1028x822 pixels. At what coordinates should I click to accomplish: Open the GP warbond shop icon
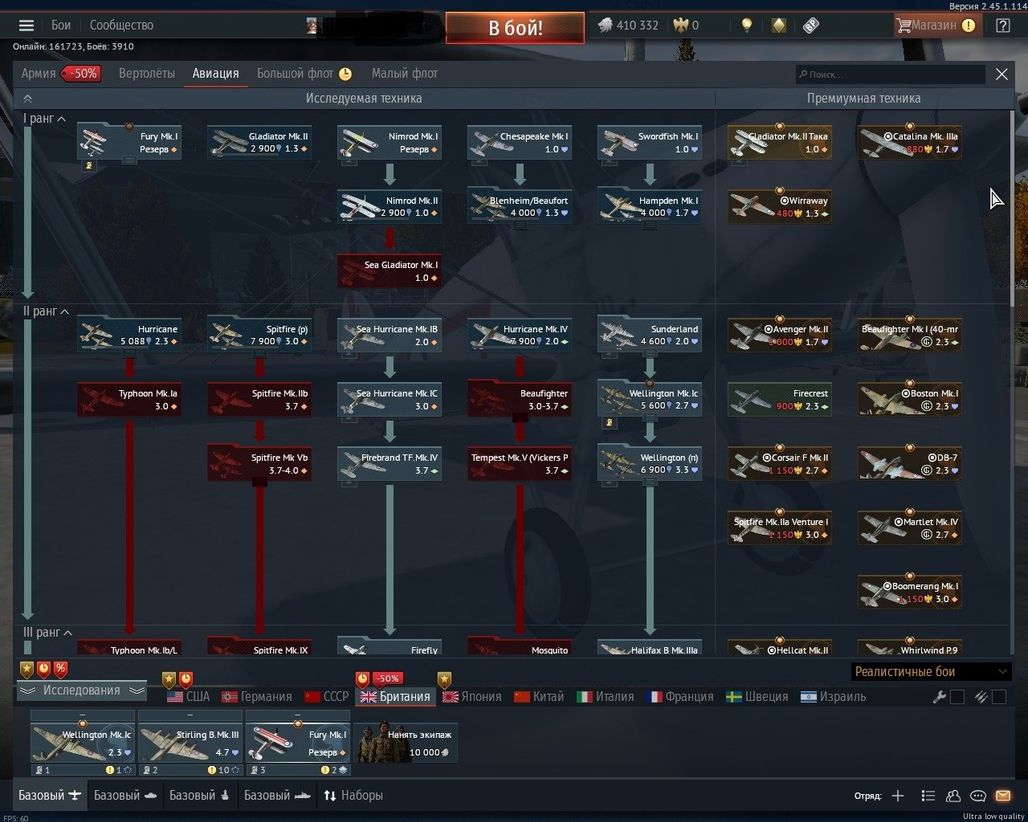click(811, 26)
